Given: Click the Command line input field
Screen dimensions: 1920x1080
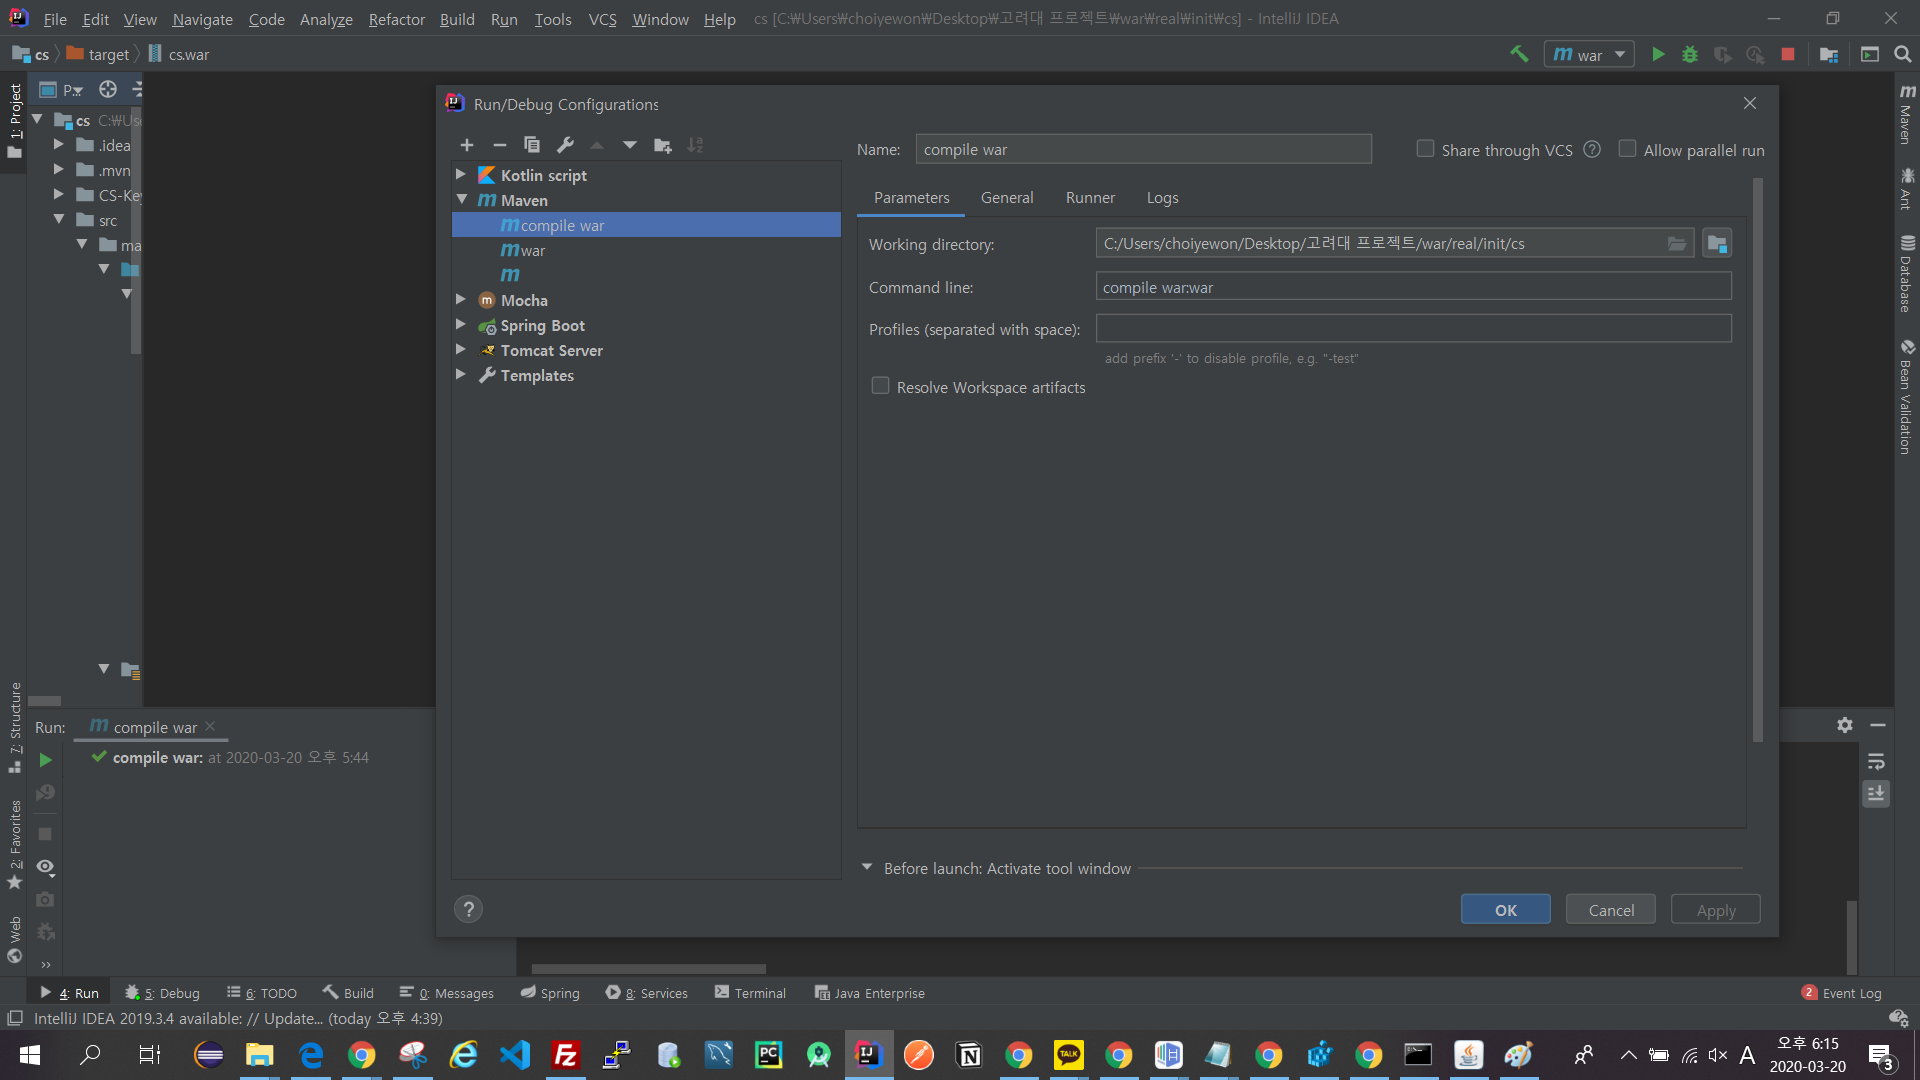Looking at the screenshot, I should coord(1413,287).
